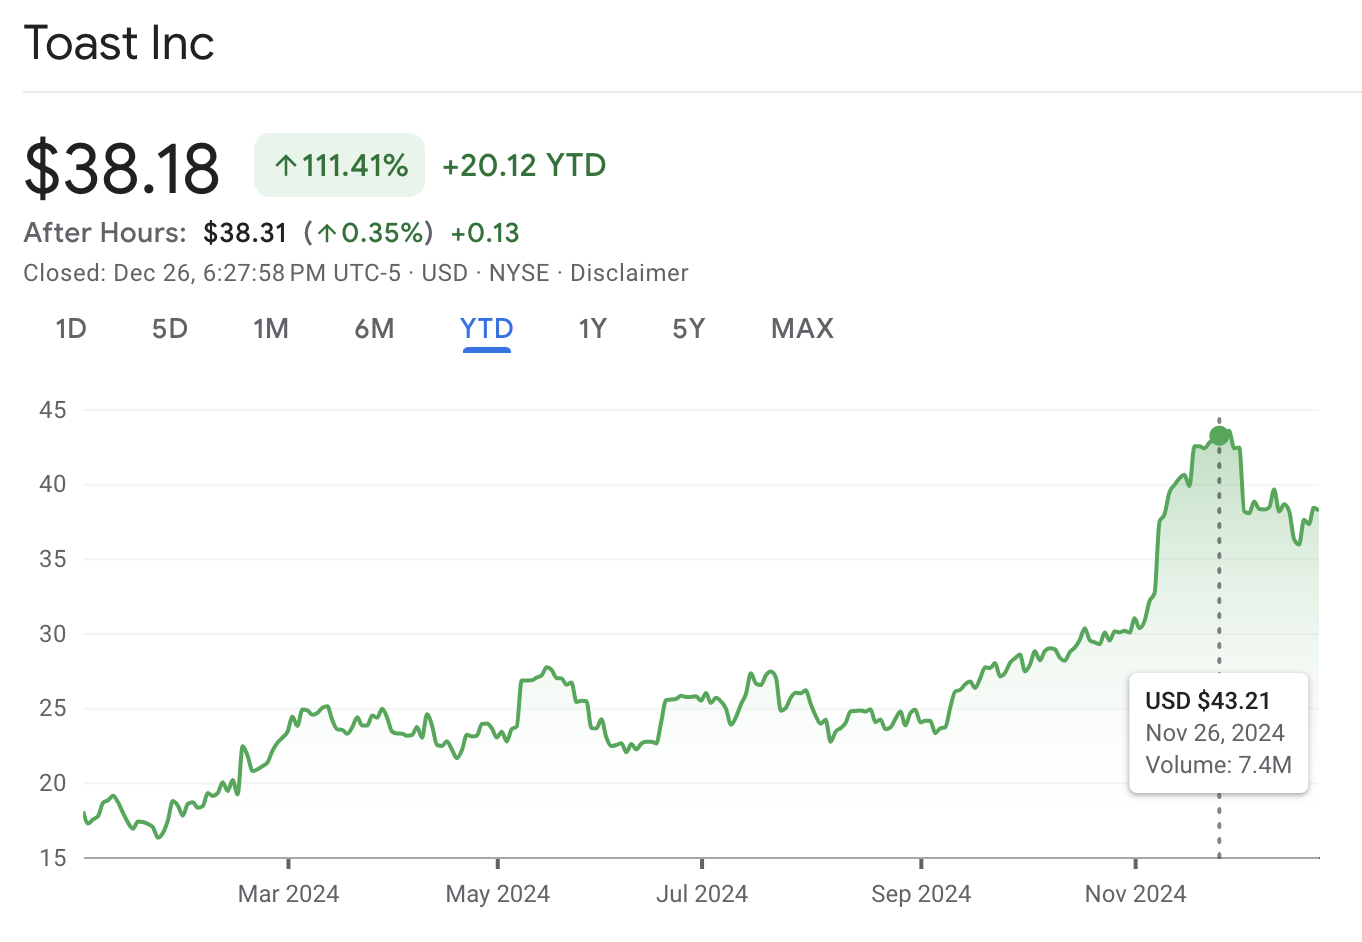Image resolution: width=1362 pixels, height=942 pixels.
Task: Click the dotted vertical line on the chart
Action: [1219, 560]
